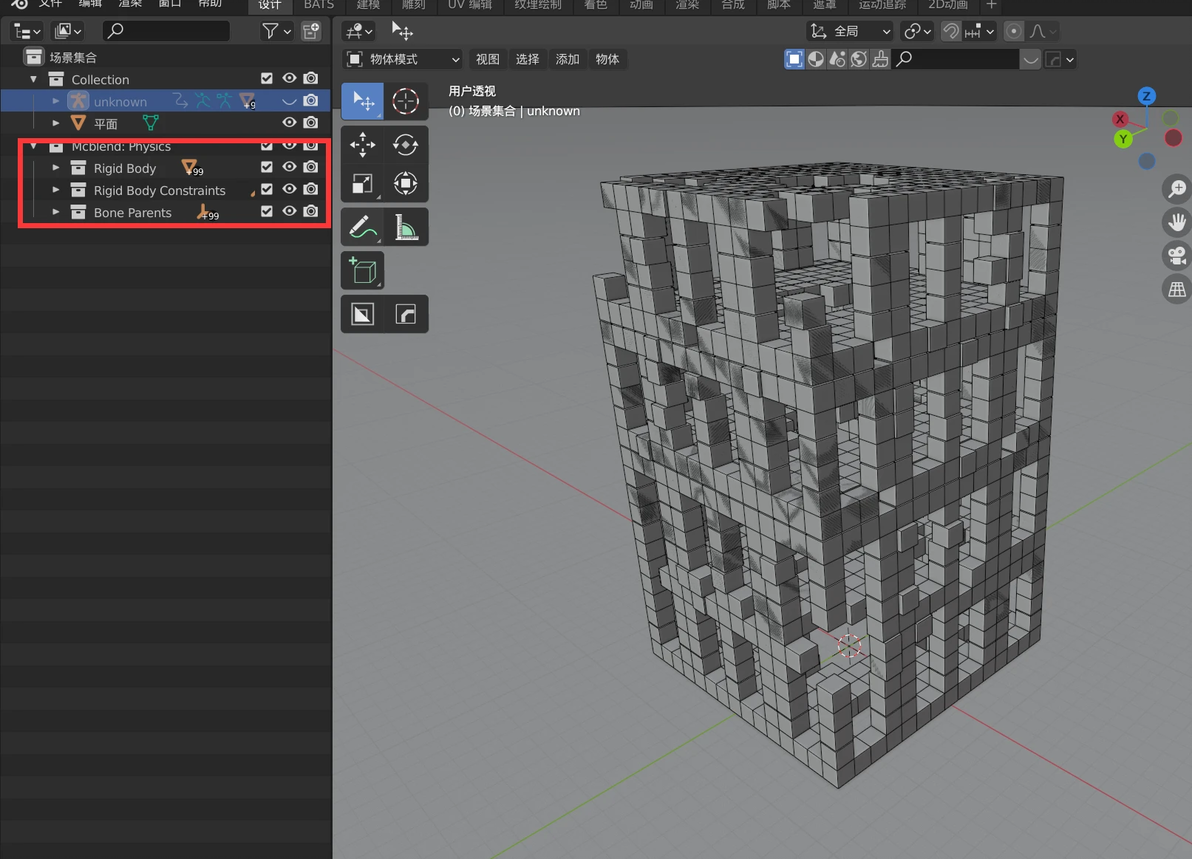Viewport: 1192px width, 859px height.
Task: Toggle camera view in the viewport
Action: pyautogui.click(x=1176, y=255)
